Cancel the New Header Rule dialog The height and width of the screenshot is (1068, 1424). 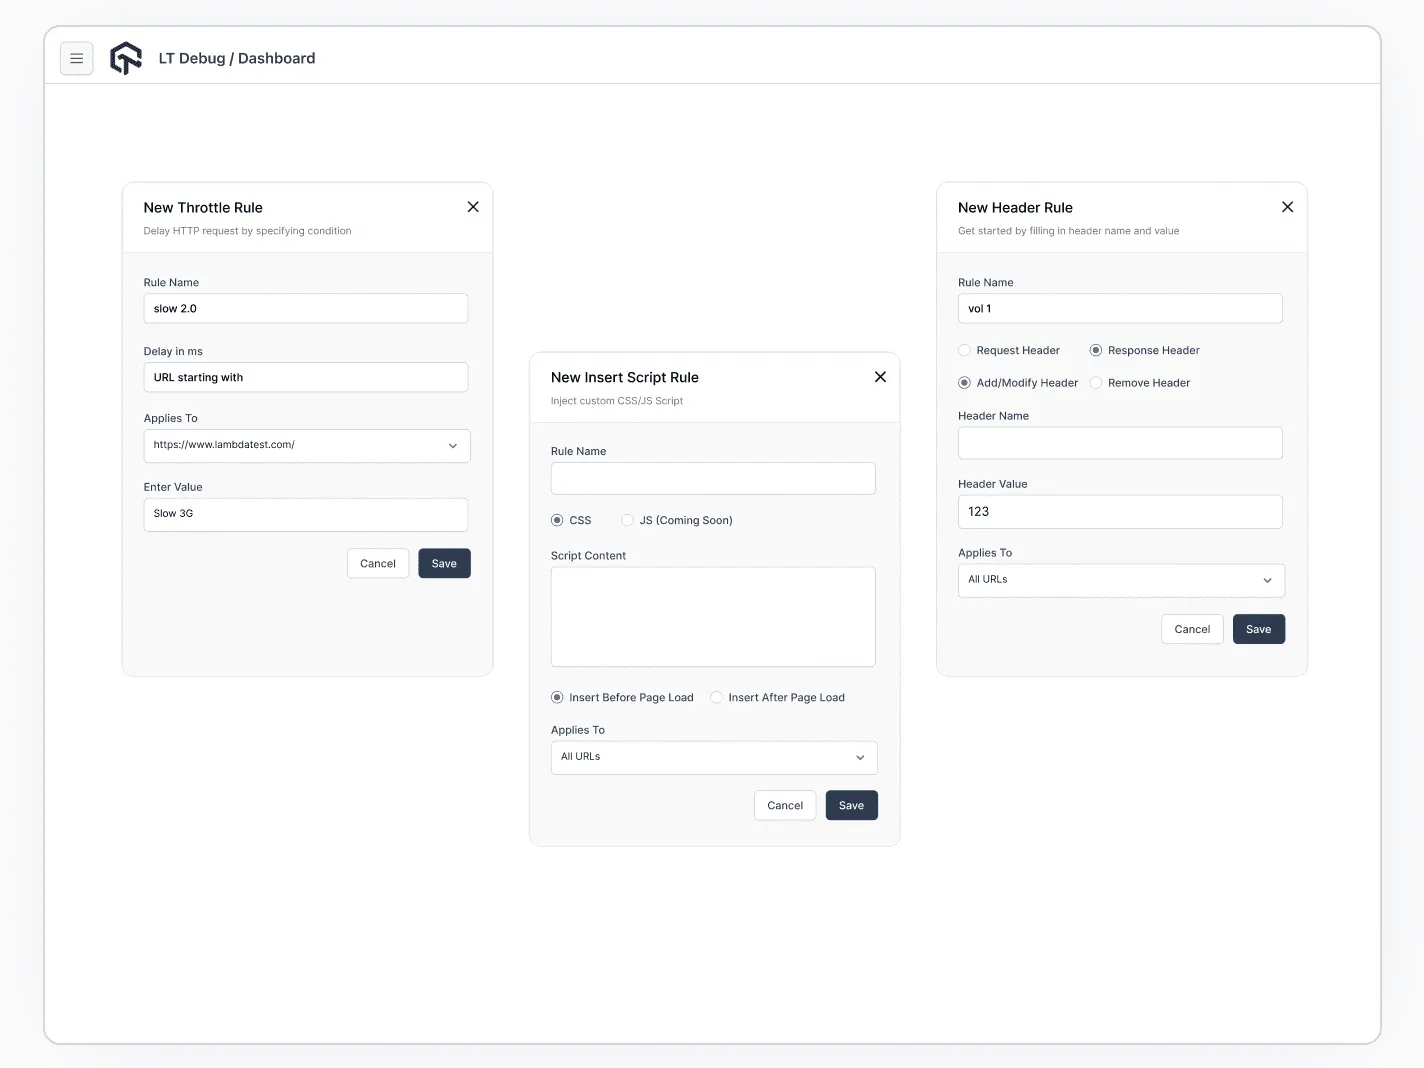coord(1192,629)
